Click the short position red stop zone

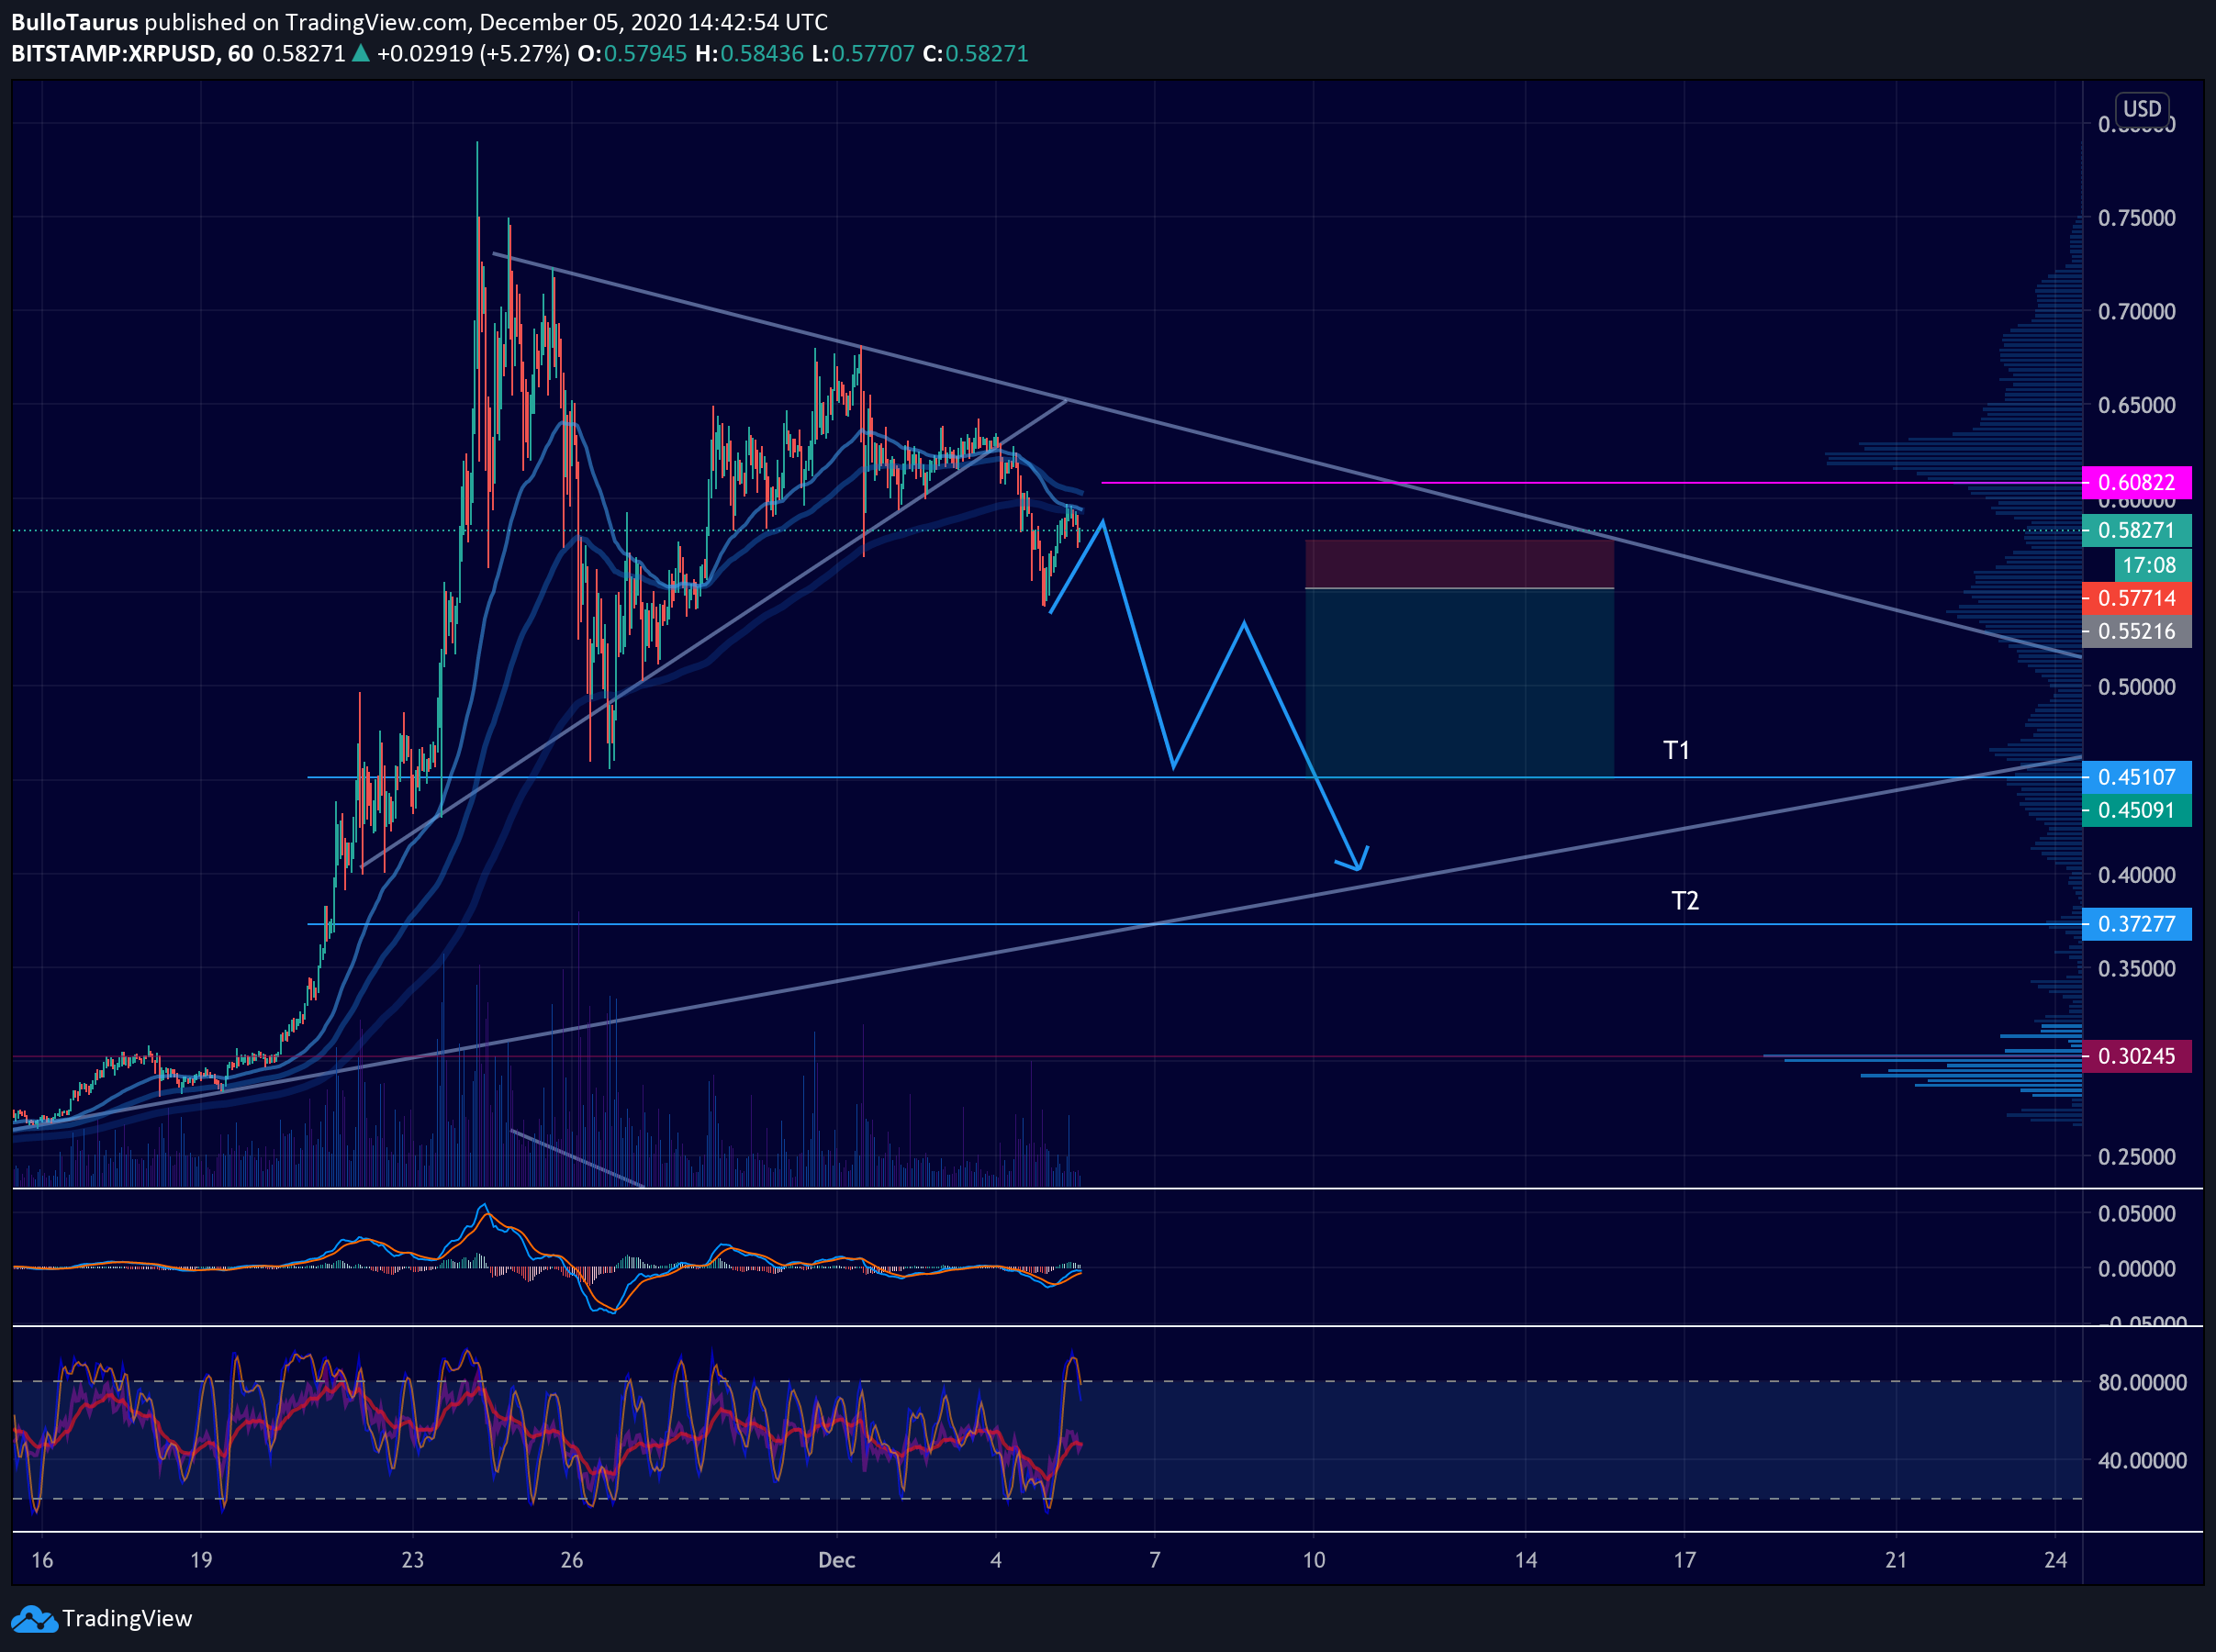(1459, 564)
